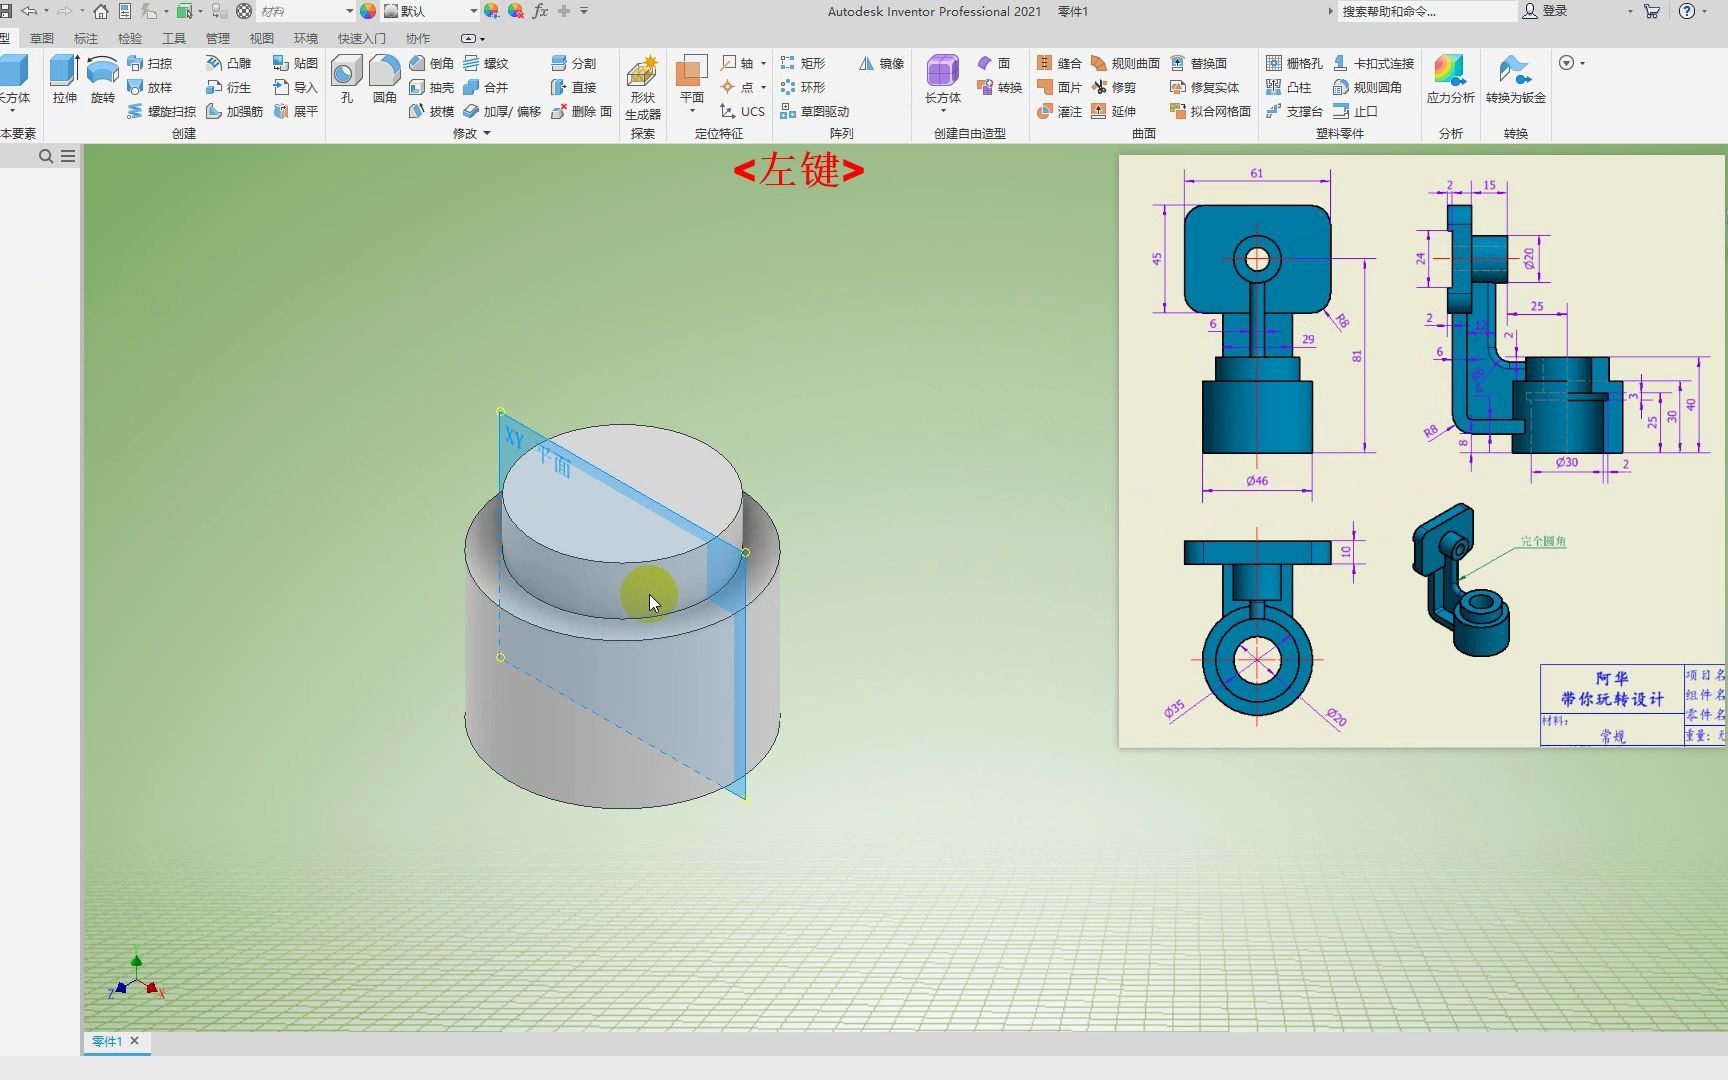1728x1080 pixels.
Task: Choose the 加强筋 (Rib) tool
Action: [235, 111]
